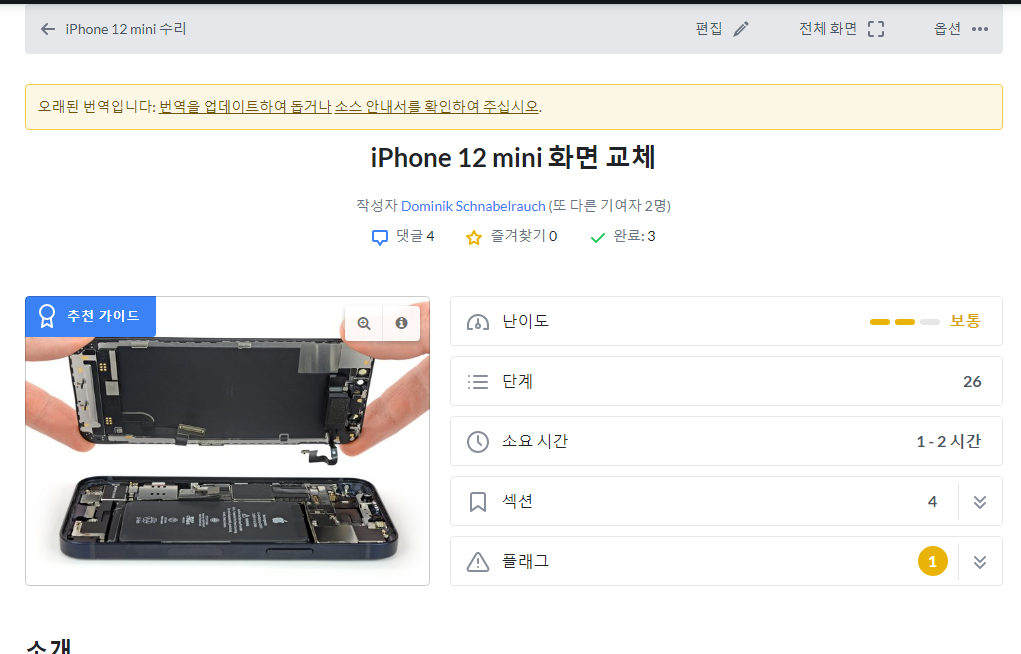Click the three-dot options icon

pyautogui.click(x=980, y=29)
